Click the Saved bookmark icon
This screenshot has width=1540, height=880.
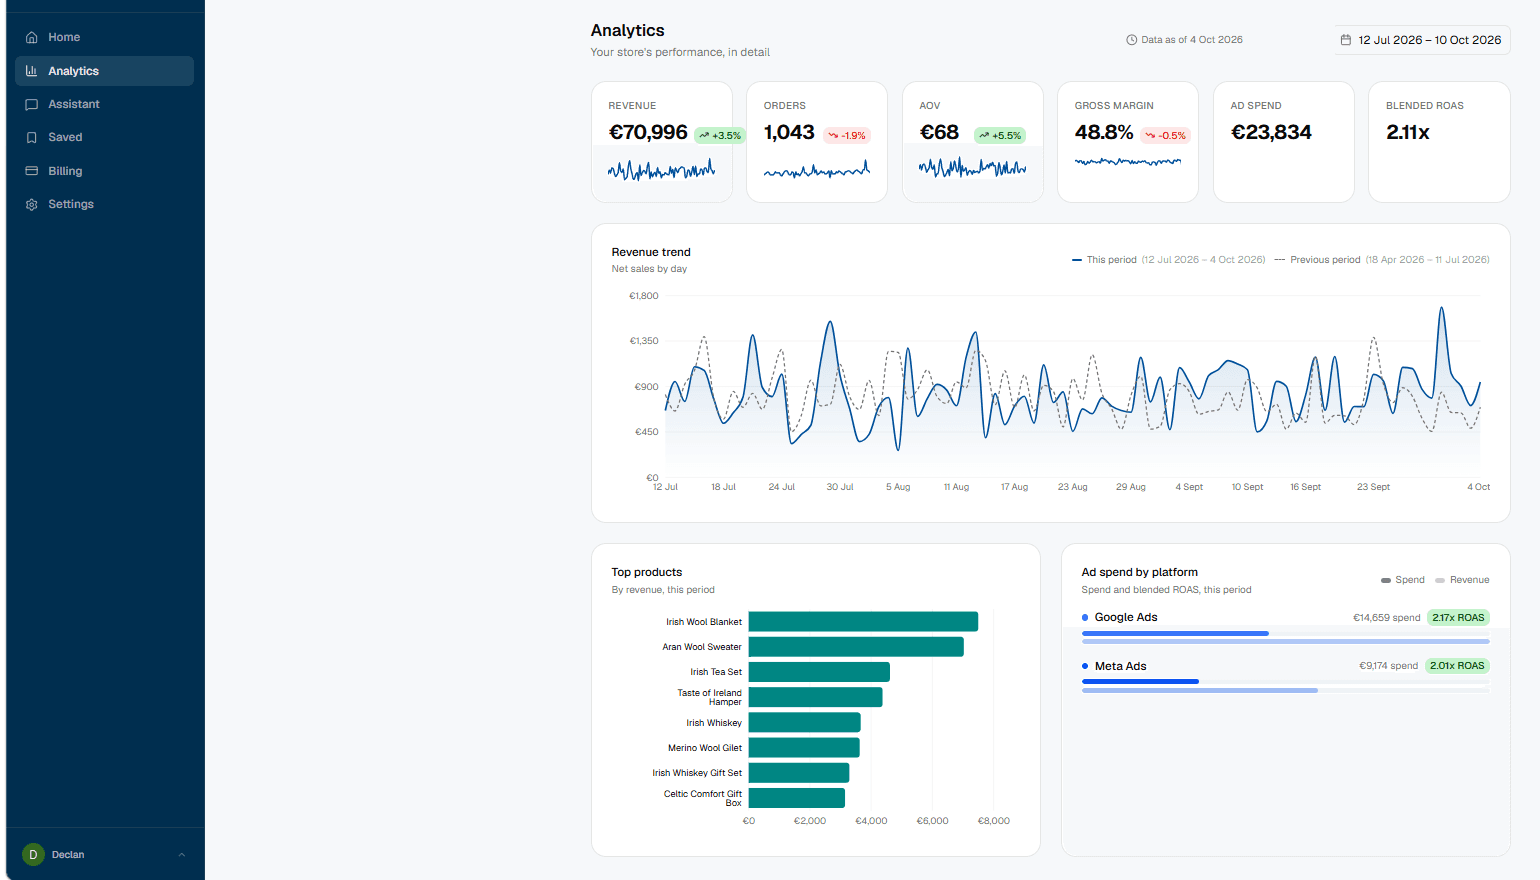pos(31,137)
